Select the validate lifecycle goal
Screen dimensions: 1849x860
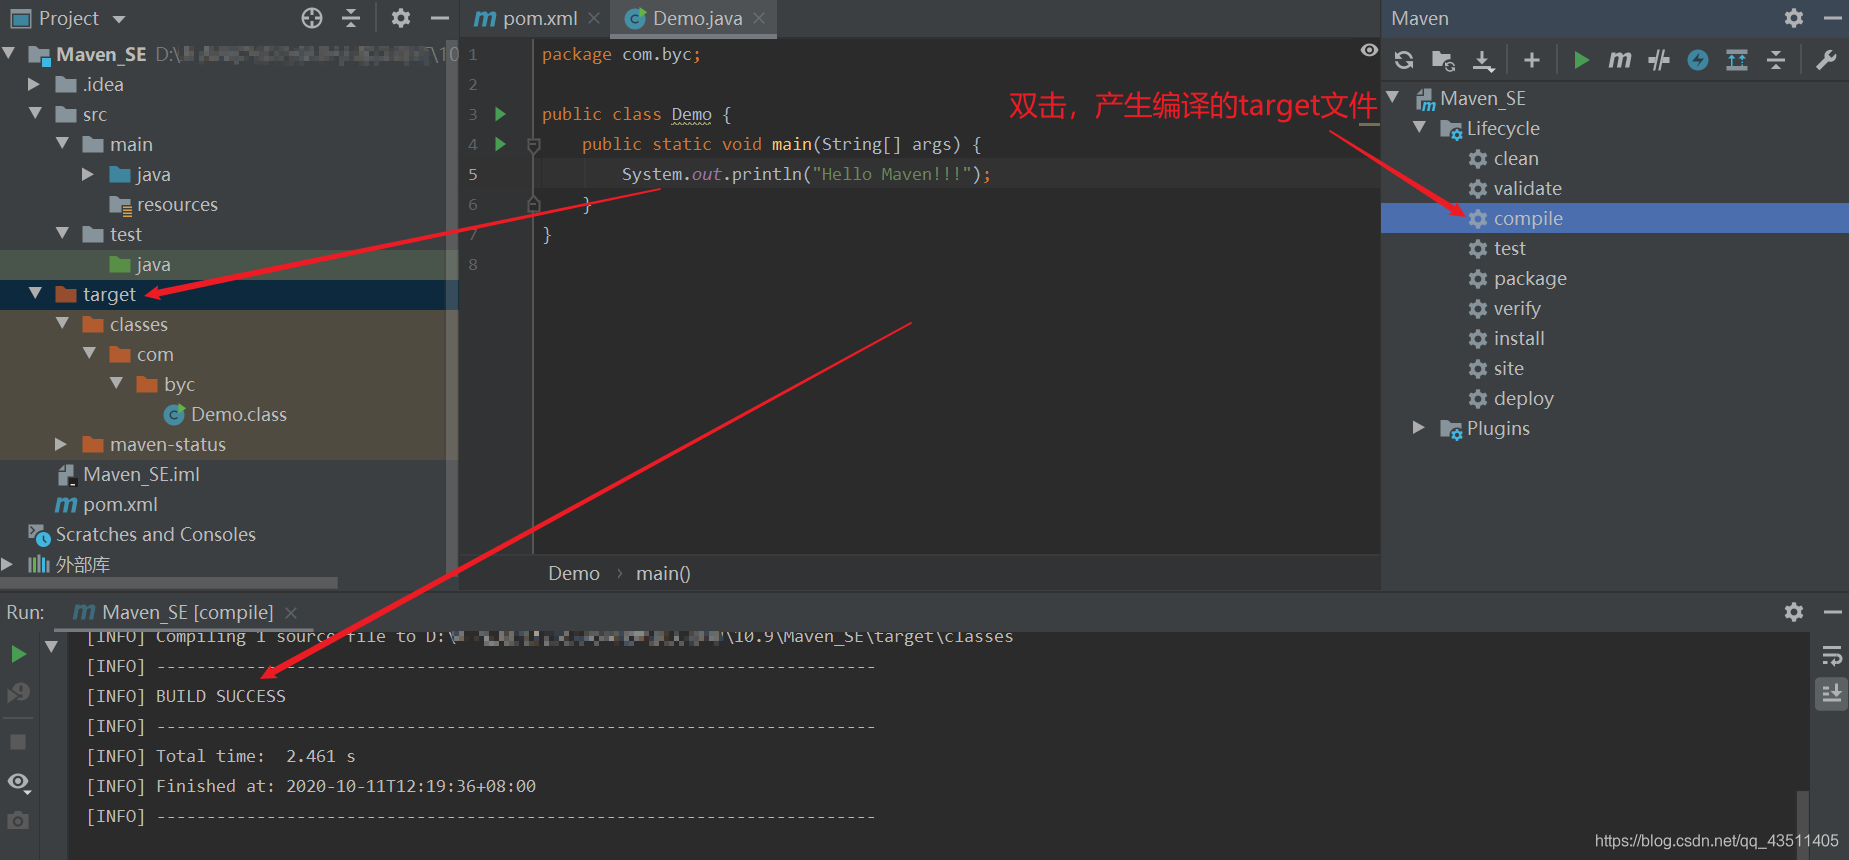pos(1515,188)
